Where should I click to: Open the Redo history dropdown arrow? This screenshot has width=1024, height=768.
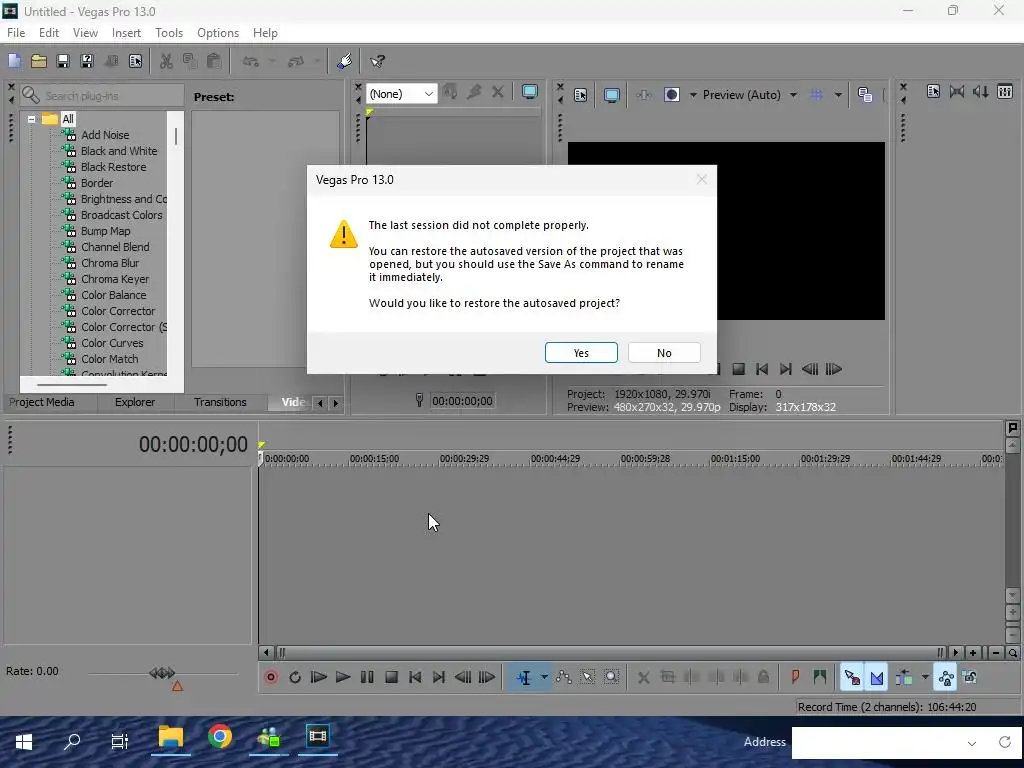click(x=317, y=61)
